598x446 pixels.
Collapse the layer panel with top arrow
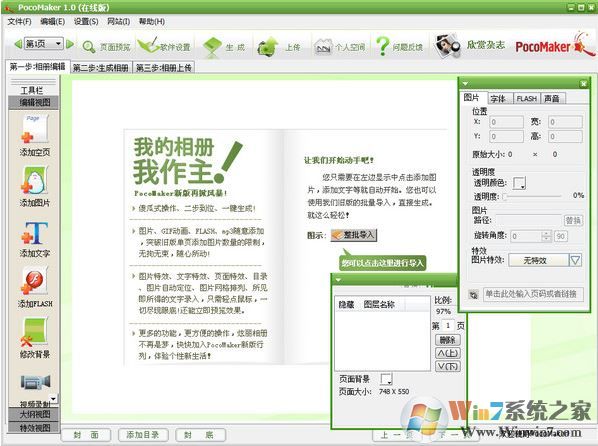338,280
